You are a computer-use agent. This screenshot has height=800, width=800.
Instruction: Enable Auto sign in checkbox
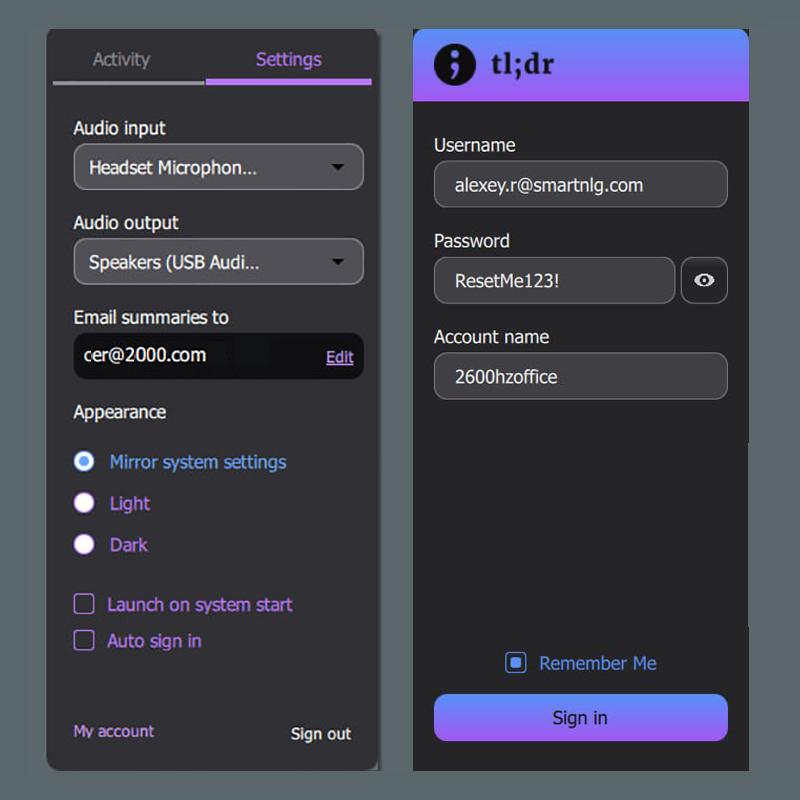click(85, 641)
